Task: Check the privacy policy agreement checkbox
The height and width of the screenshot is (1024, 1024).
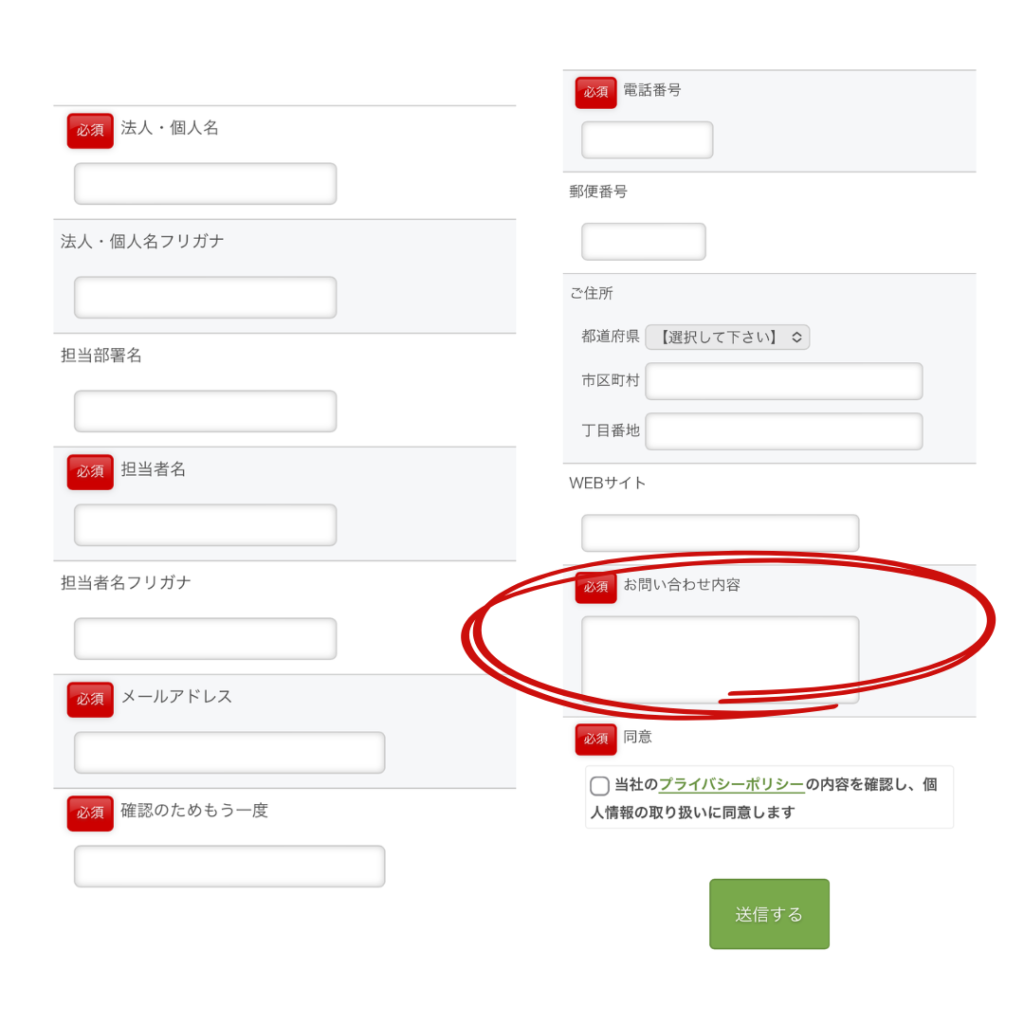Action: point(600,786)
